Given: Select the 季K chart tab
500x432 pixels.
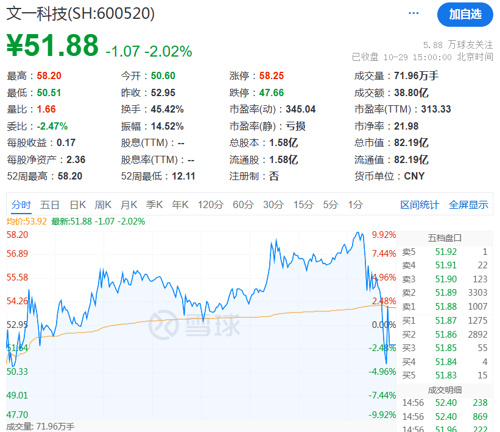Looking at the screenshot, I should tap(154, 205).
